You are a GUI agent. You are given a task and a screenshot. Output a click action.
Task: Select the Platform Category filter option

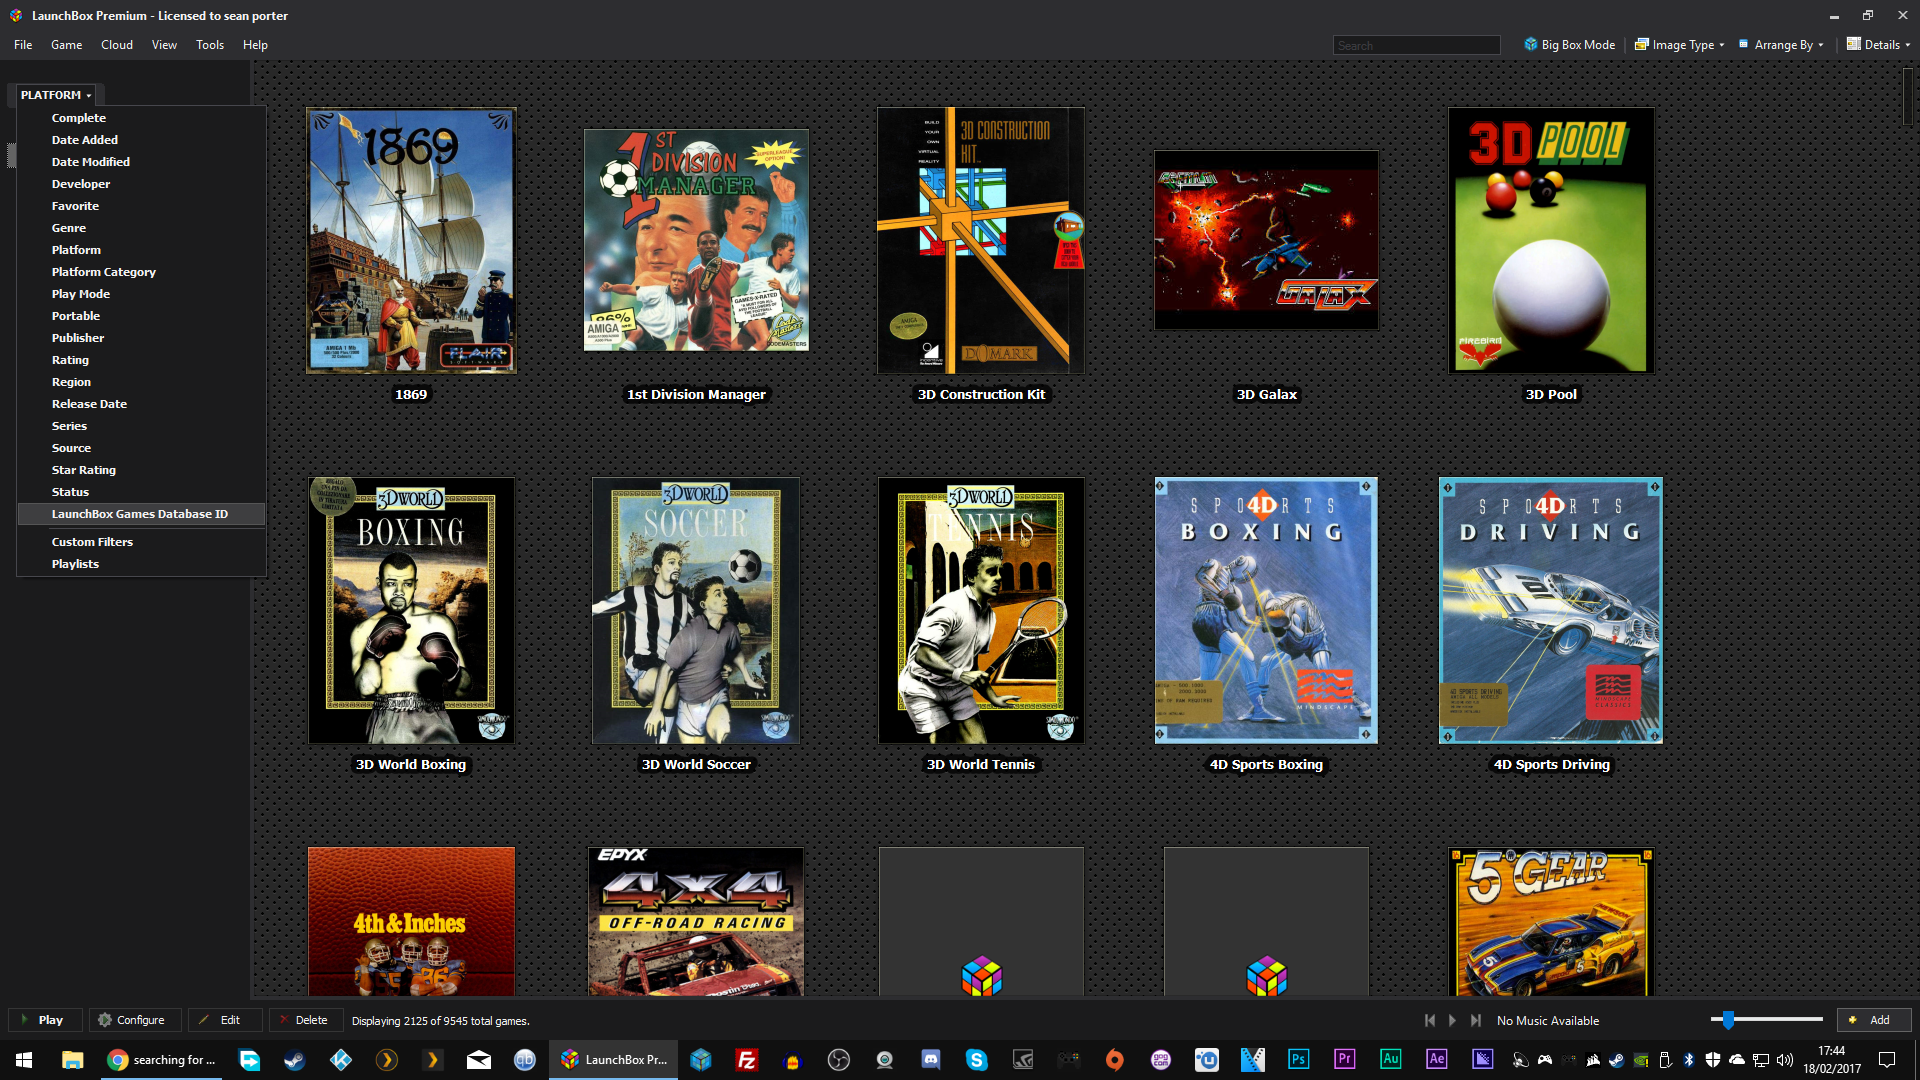coord(141,272)
